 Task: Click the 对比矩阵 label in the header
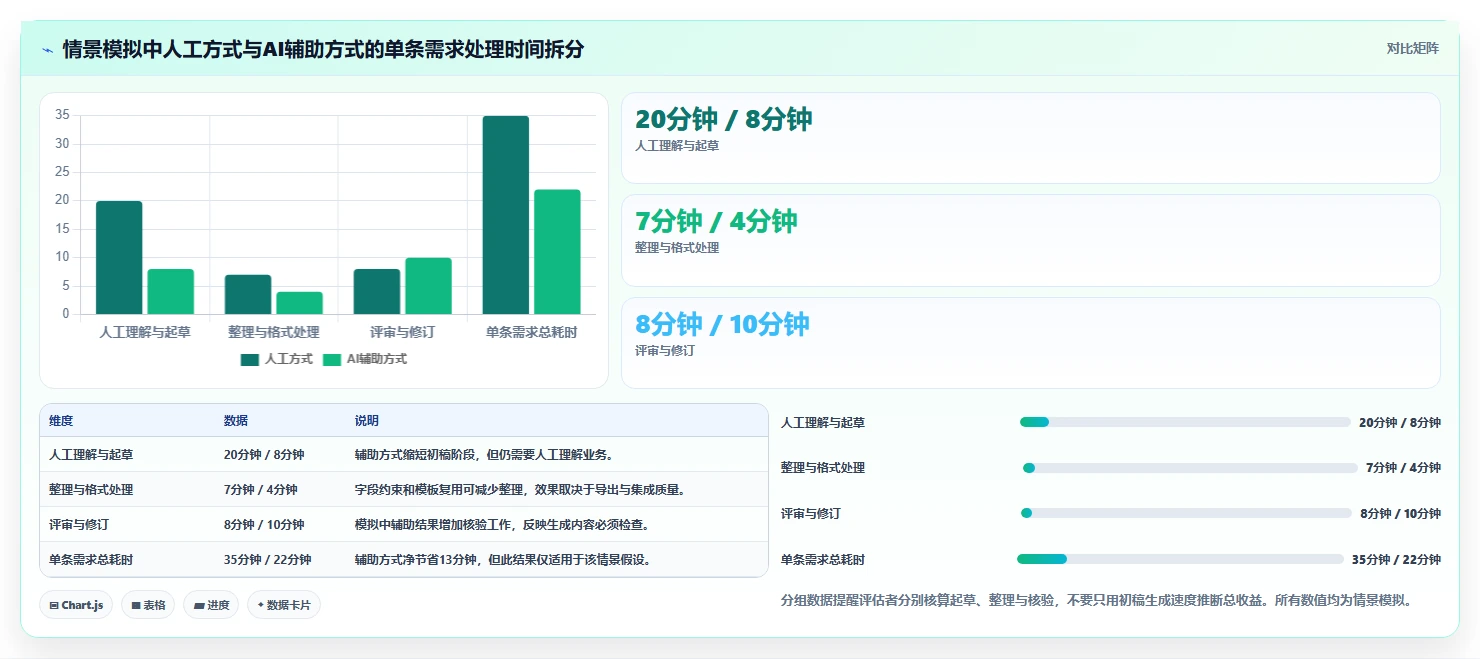point(1412,48)
